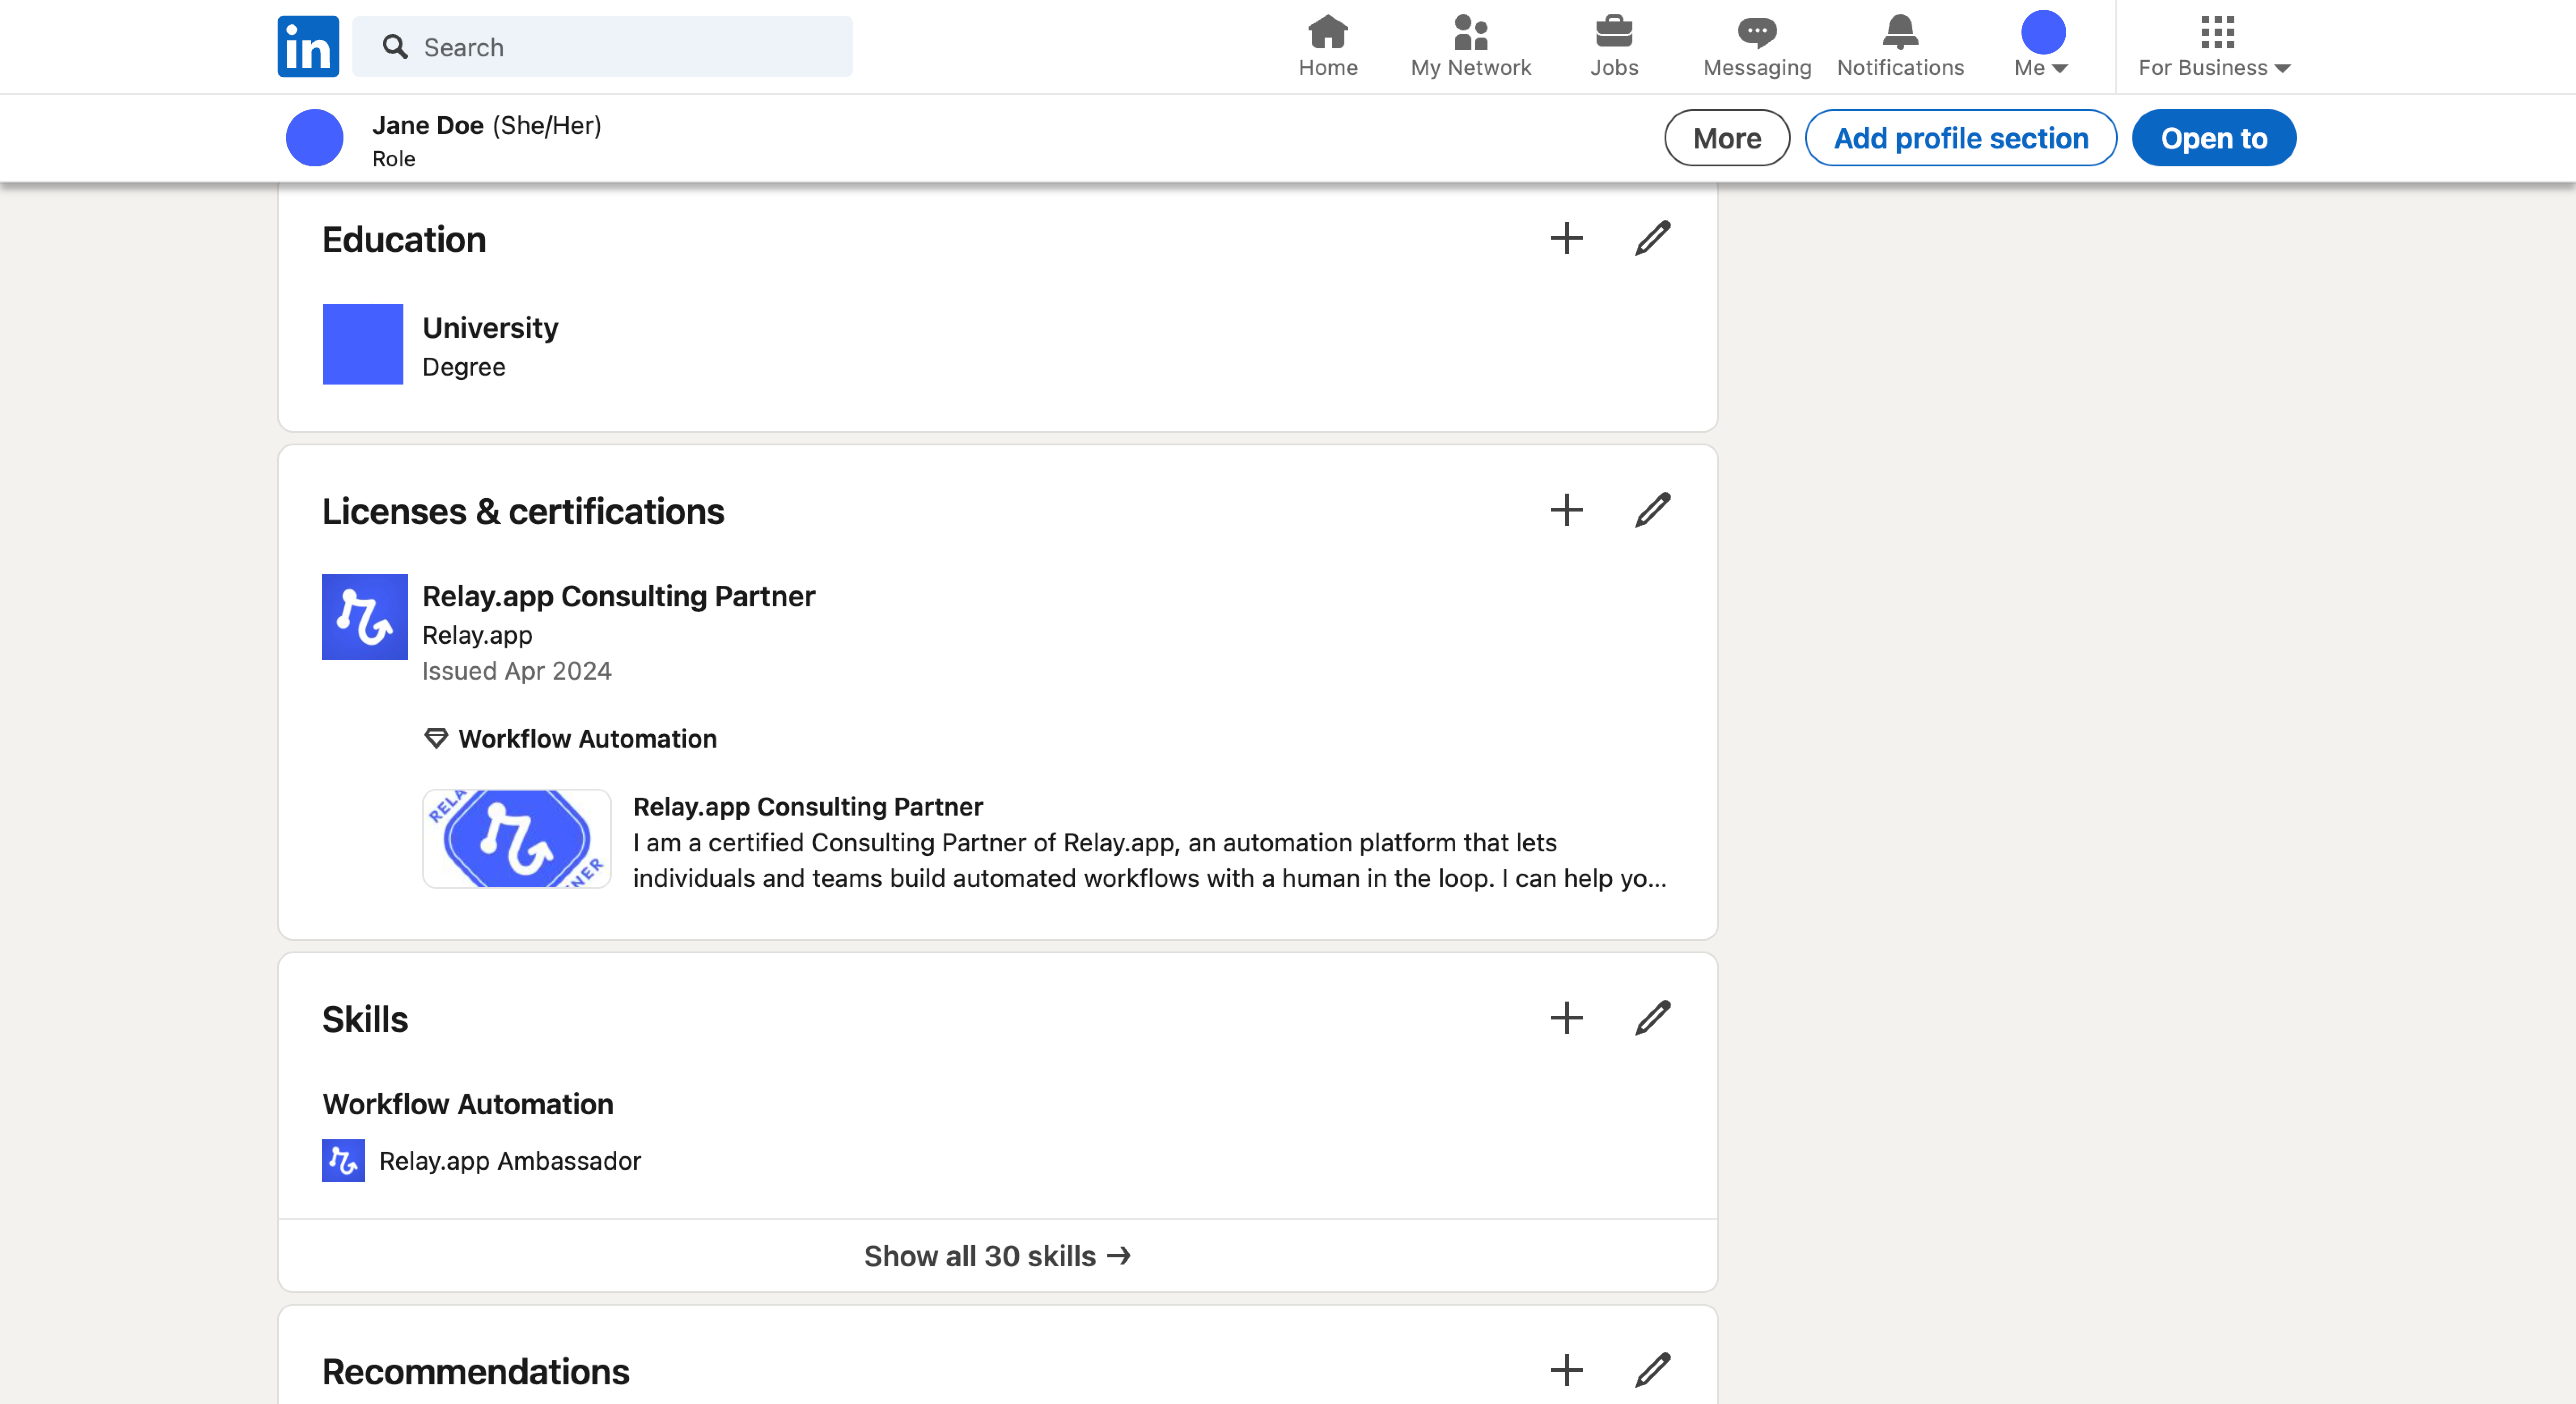Edit the Licenses & certifications section
This screenshot has width=2576, height=1404.
pos(1652,510)
